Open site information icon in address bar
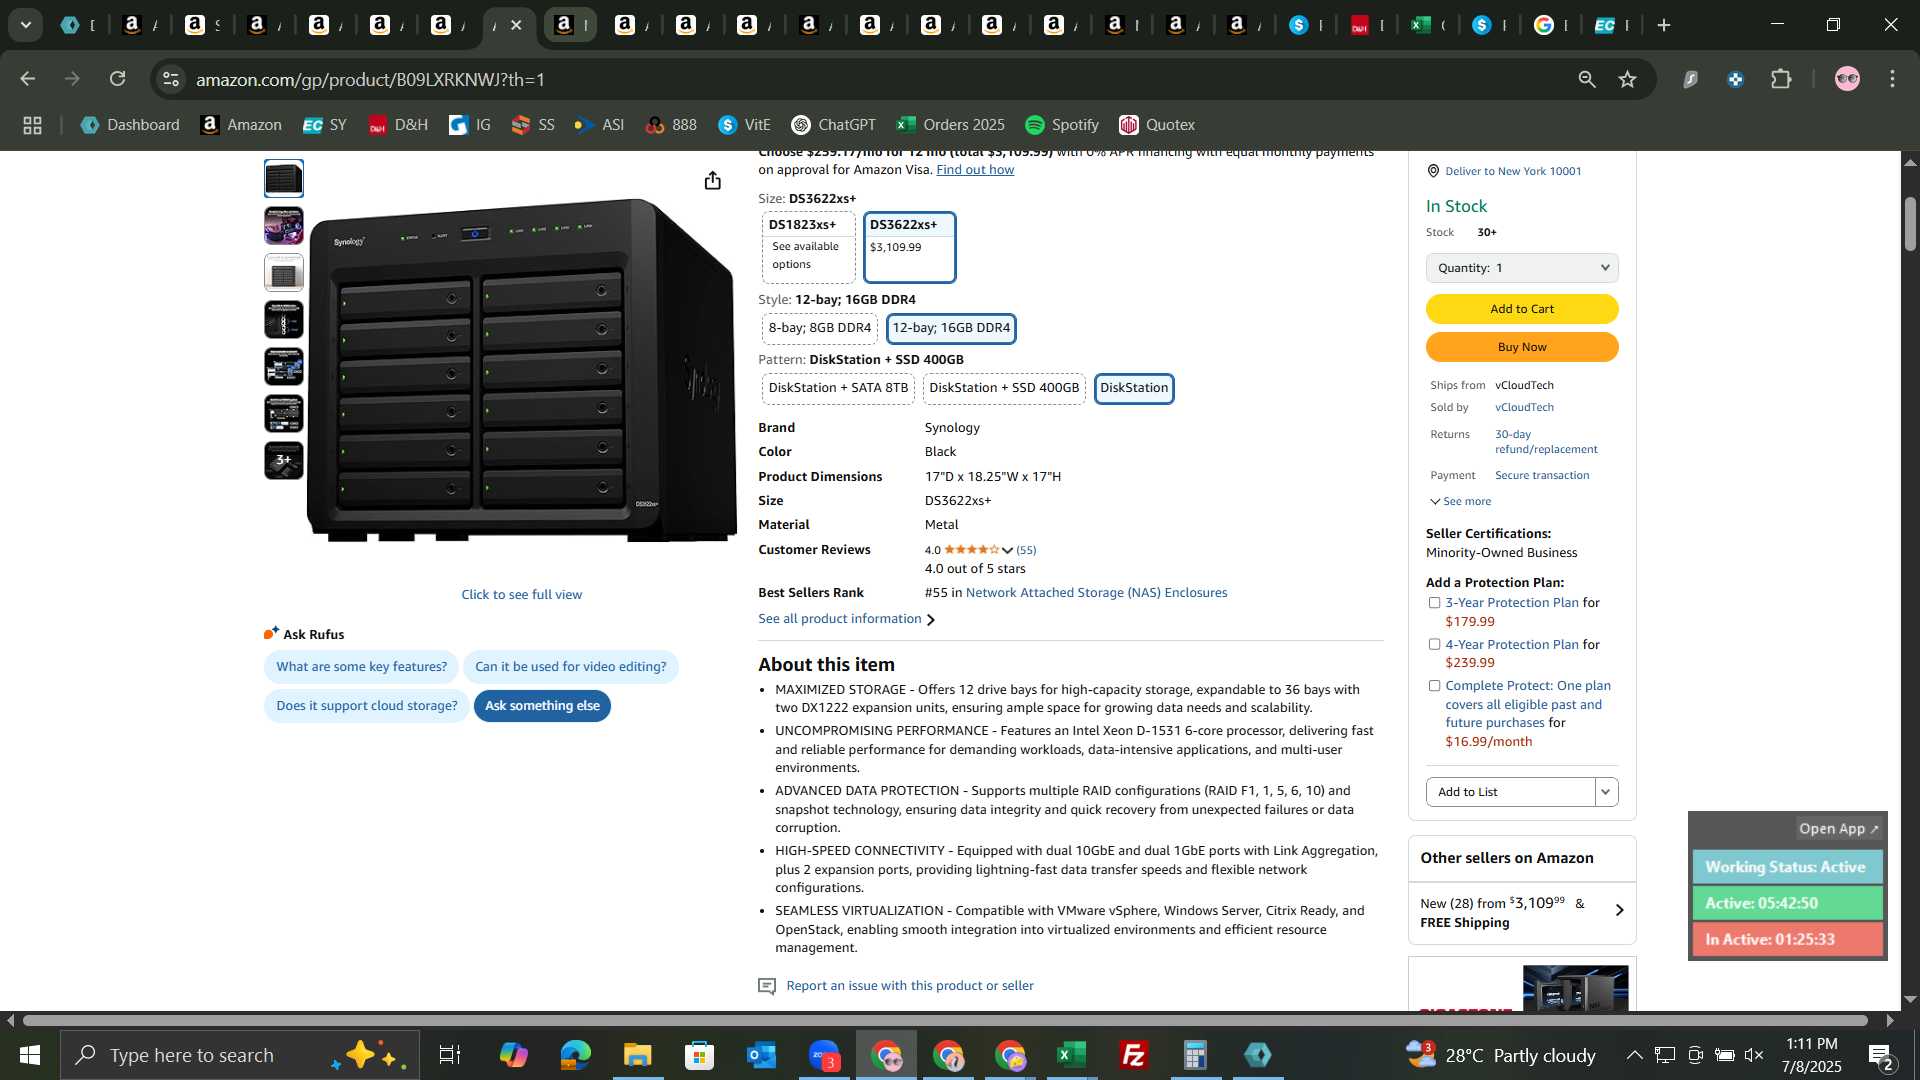 [171, 79]
